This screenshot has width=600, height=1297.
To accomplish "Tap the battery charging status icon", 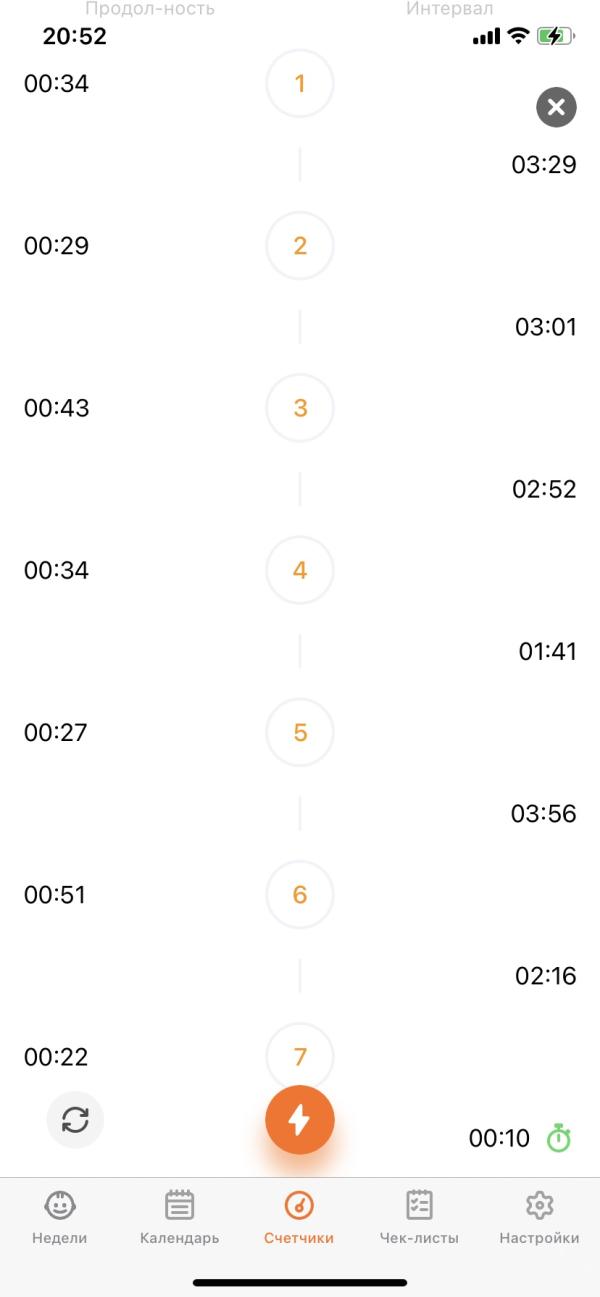I will (x=557, y=37).
